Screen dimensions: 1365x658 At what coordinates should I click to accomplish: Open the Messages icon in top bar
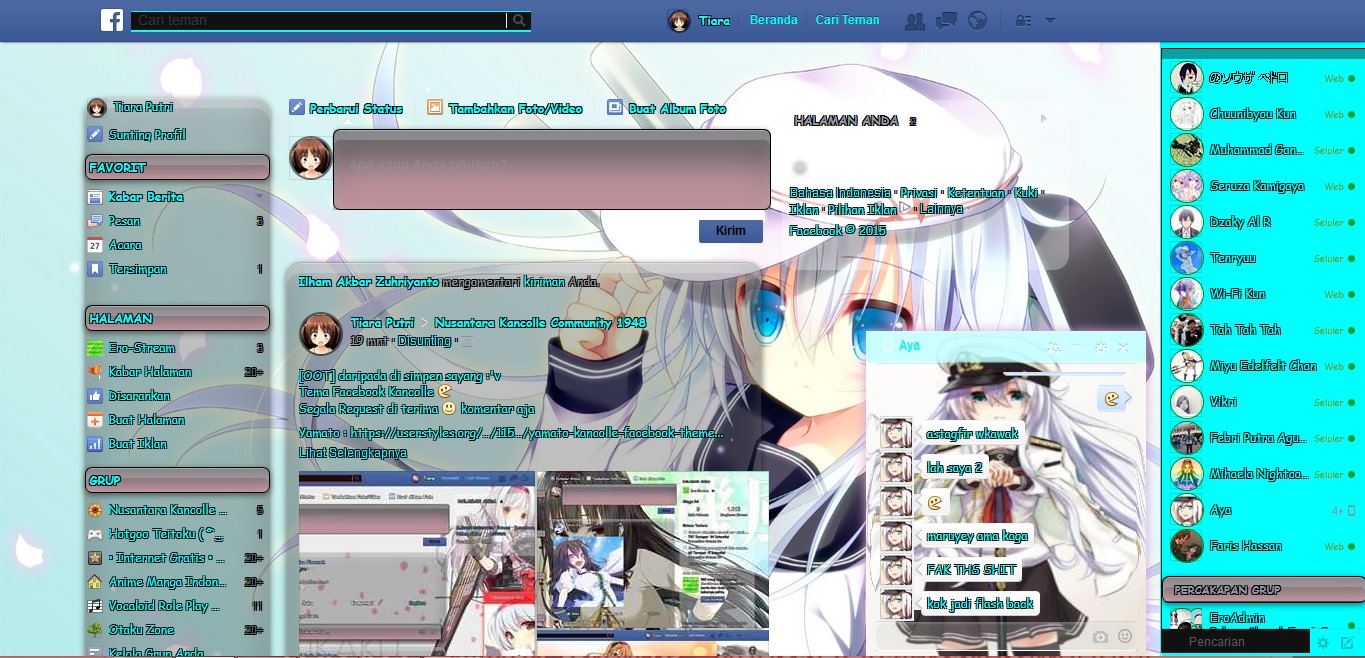coord(945,20)
